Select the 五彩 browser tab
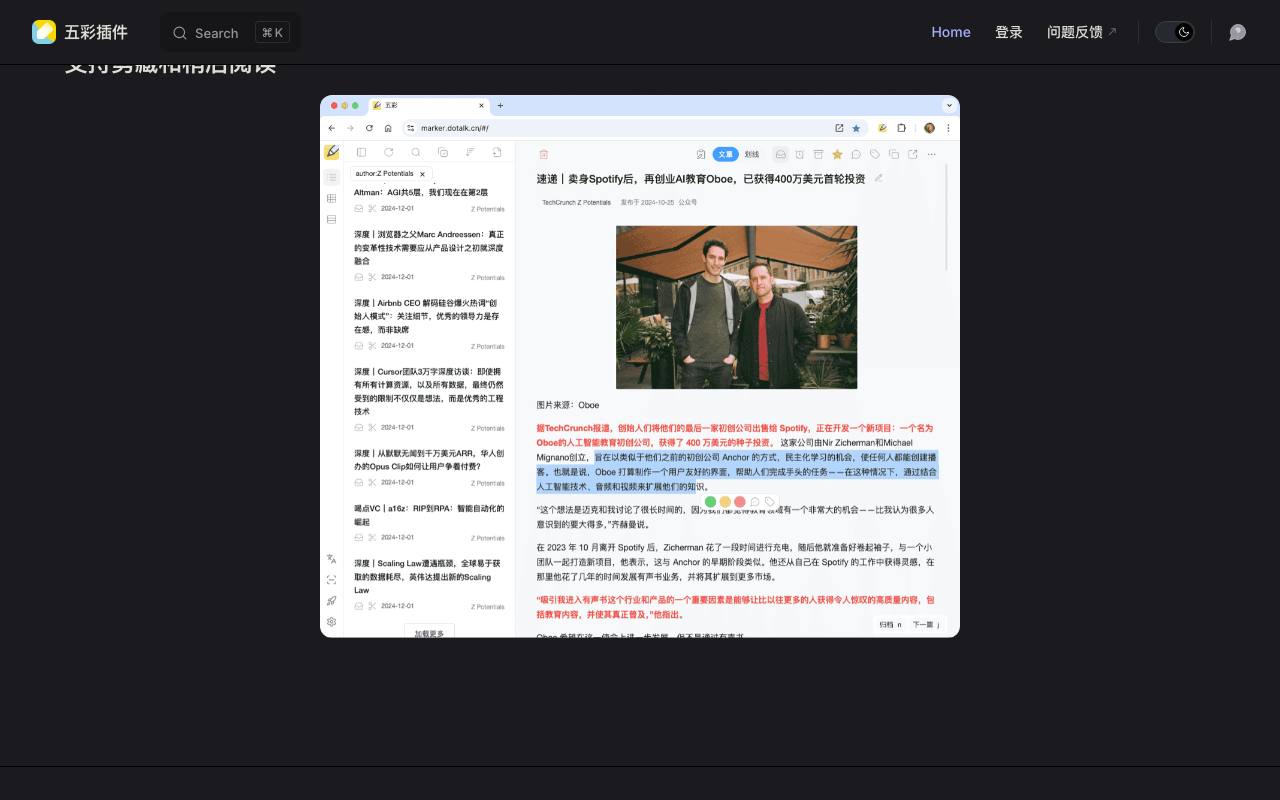The width and height of the screenshot is (1280, 800). coord(428,105)
